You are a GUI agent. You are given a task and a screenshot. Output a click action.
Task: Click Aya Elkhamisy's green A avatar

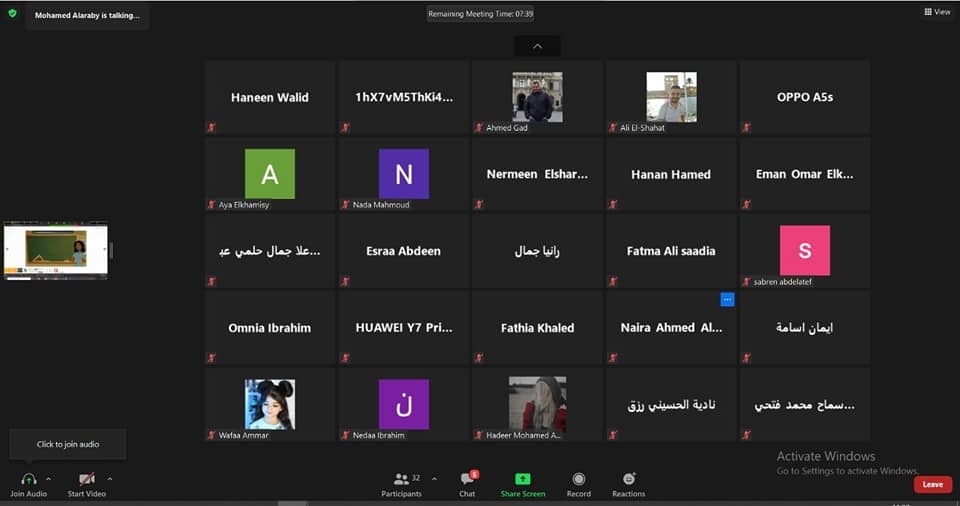[x=270, y=174]
